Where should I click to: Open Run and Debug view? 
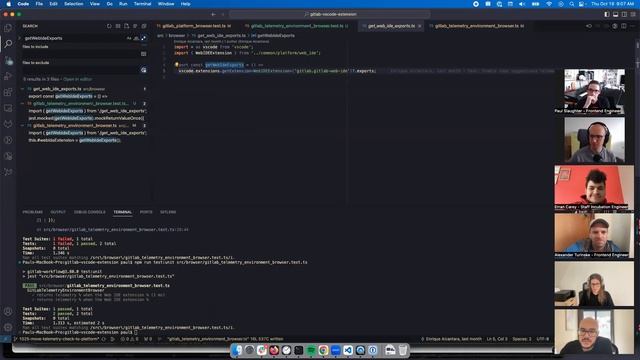click(8, 76)
